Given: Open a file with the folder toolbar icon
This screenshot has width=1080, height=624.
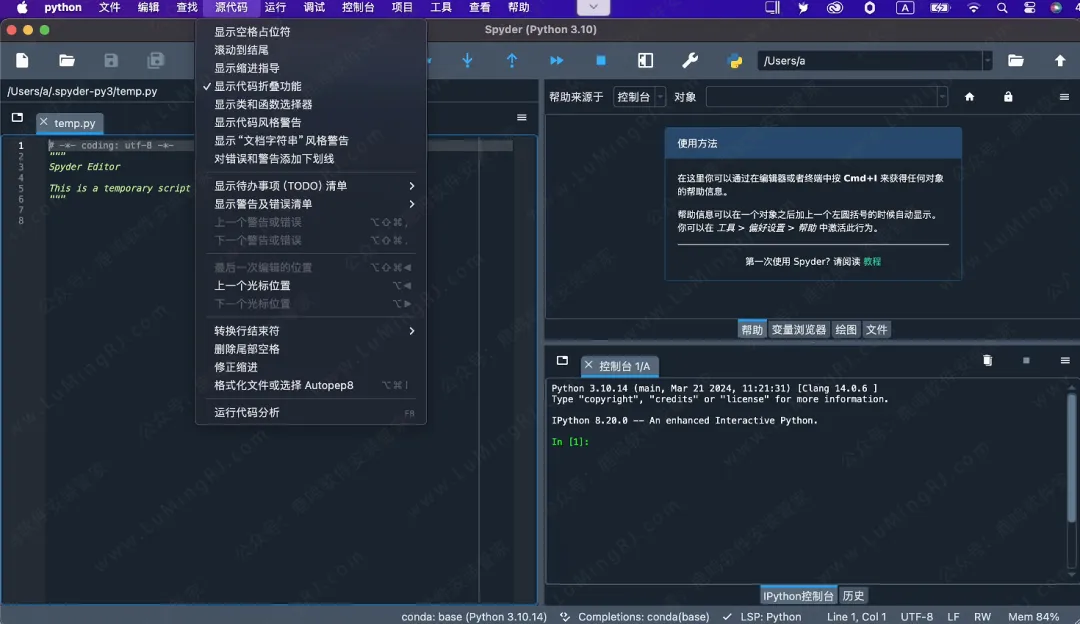Looking at the screenshot, I should pos(66,60).
